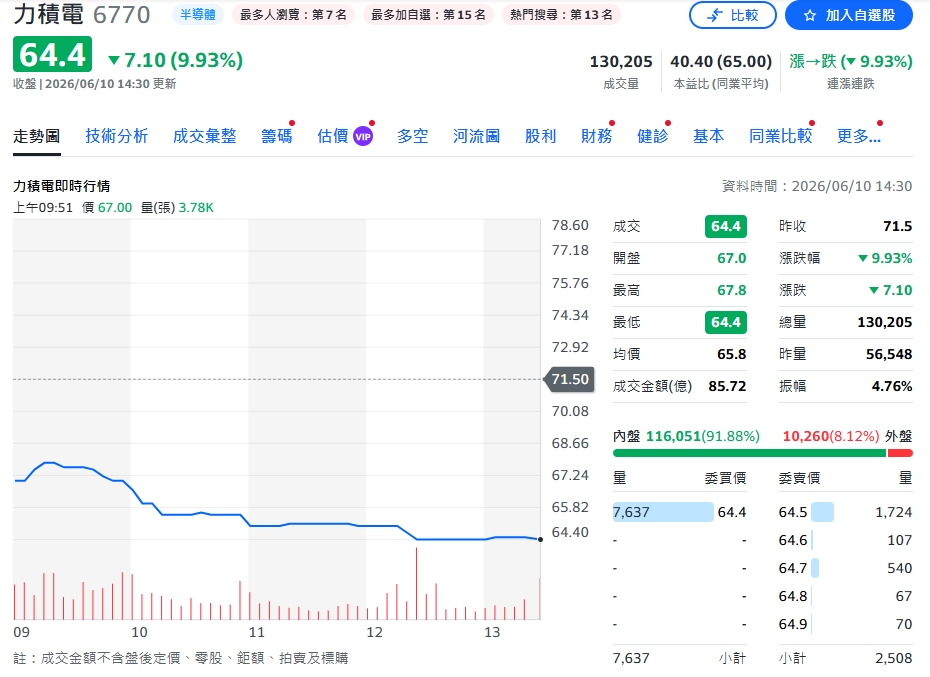930x677 pixels.
Task: Open the 健診 tab
Action: point(652,136)
